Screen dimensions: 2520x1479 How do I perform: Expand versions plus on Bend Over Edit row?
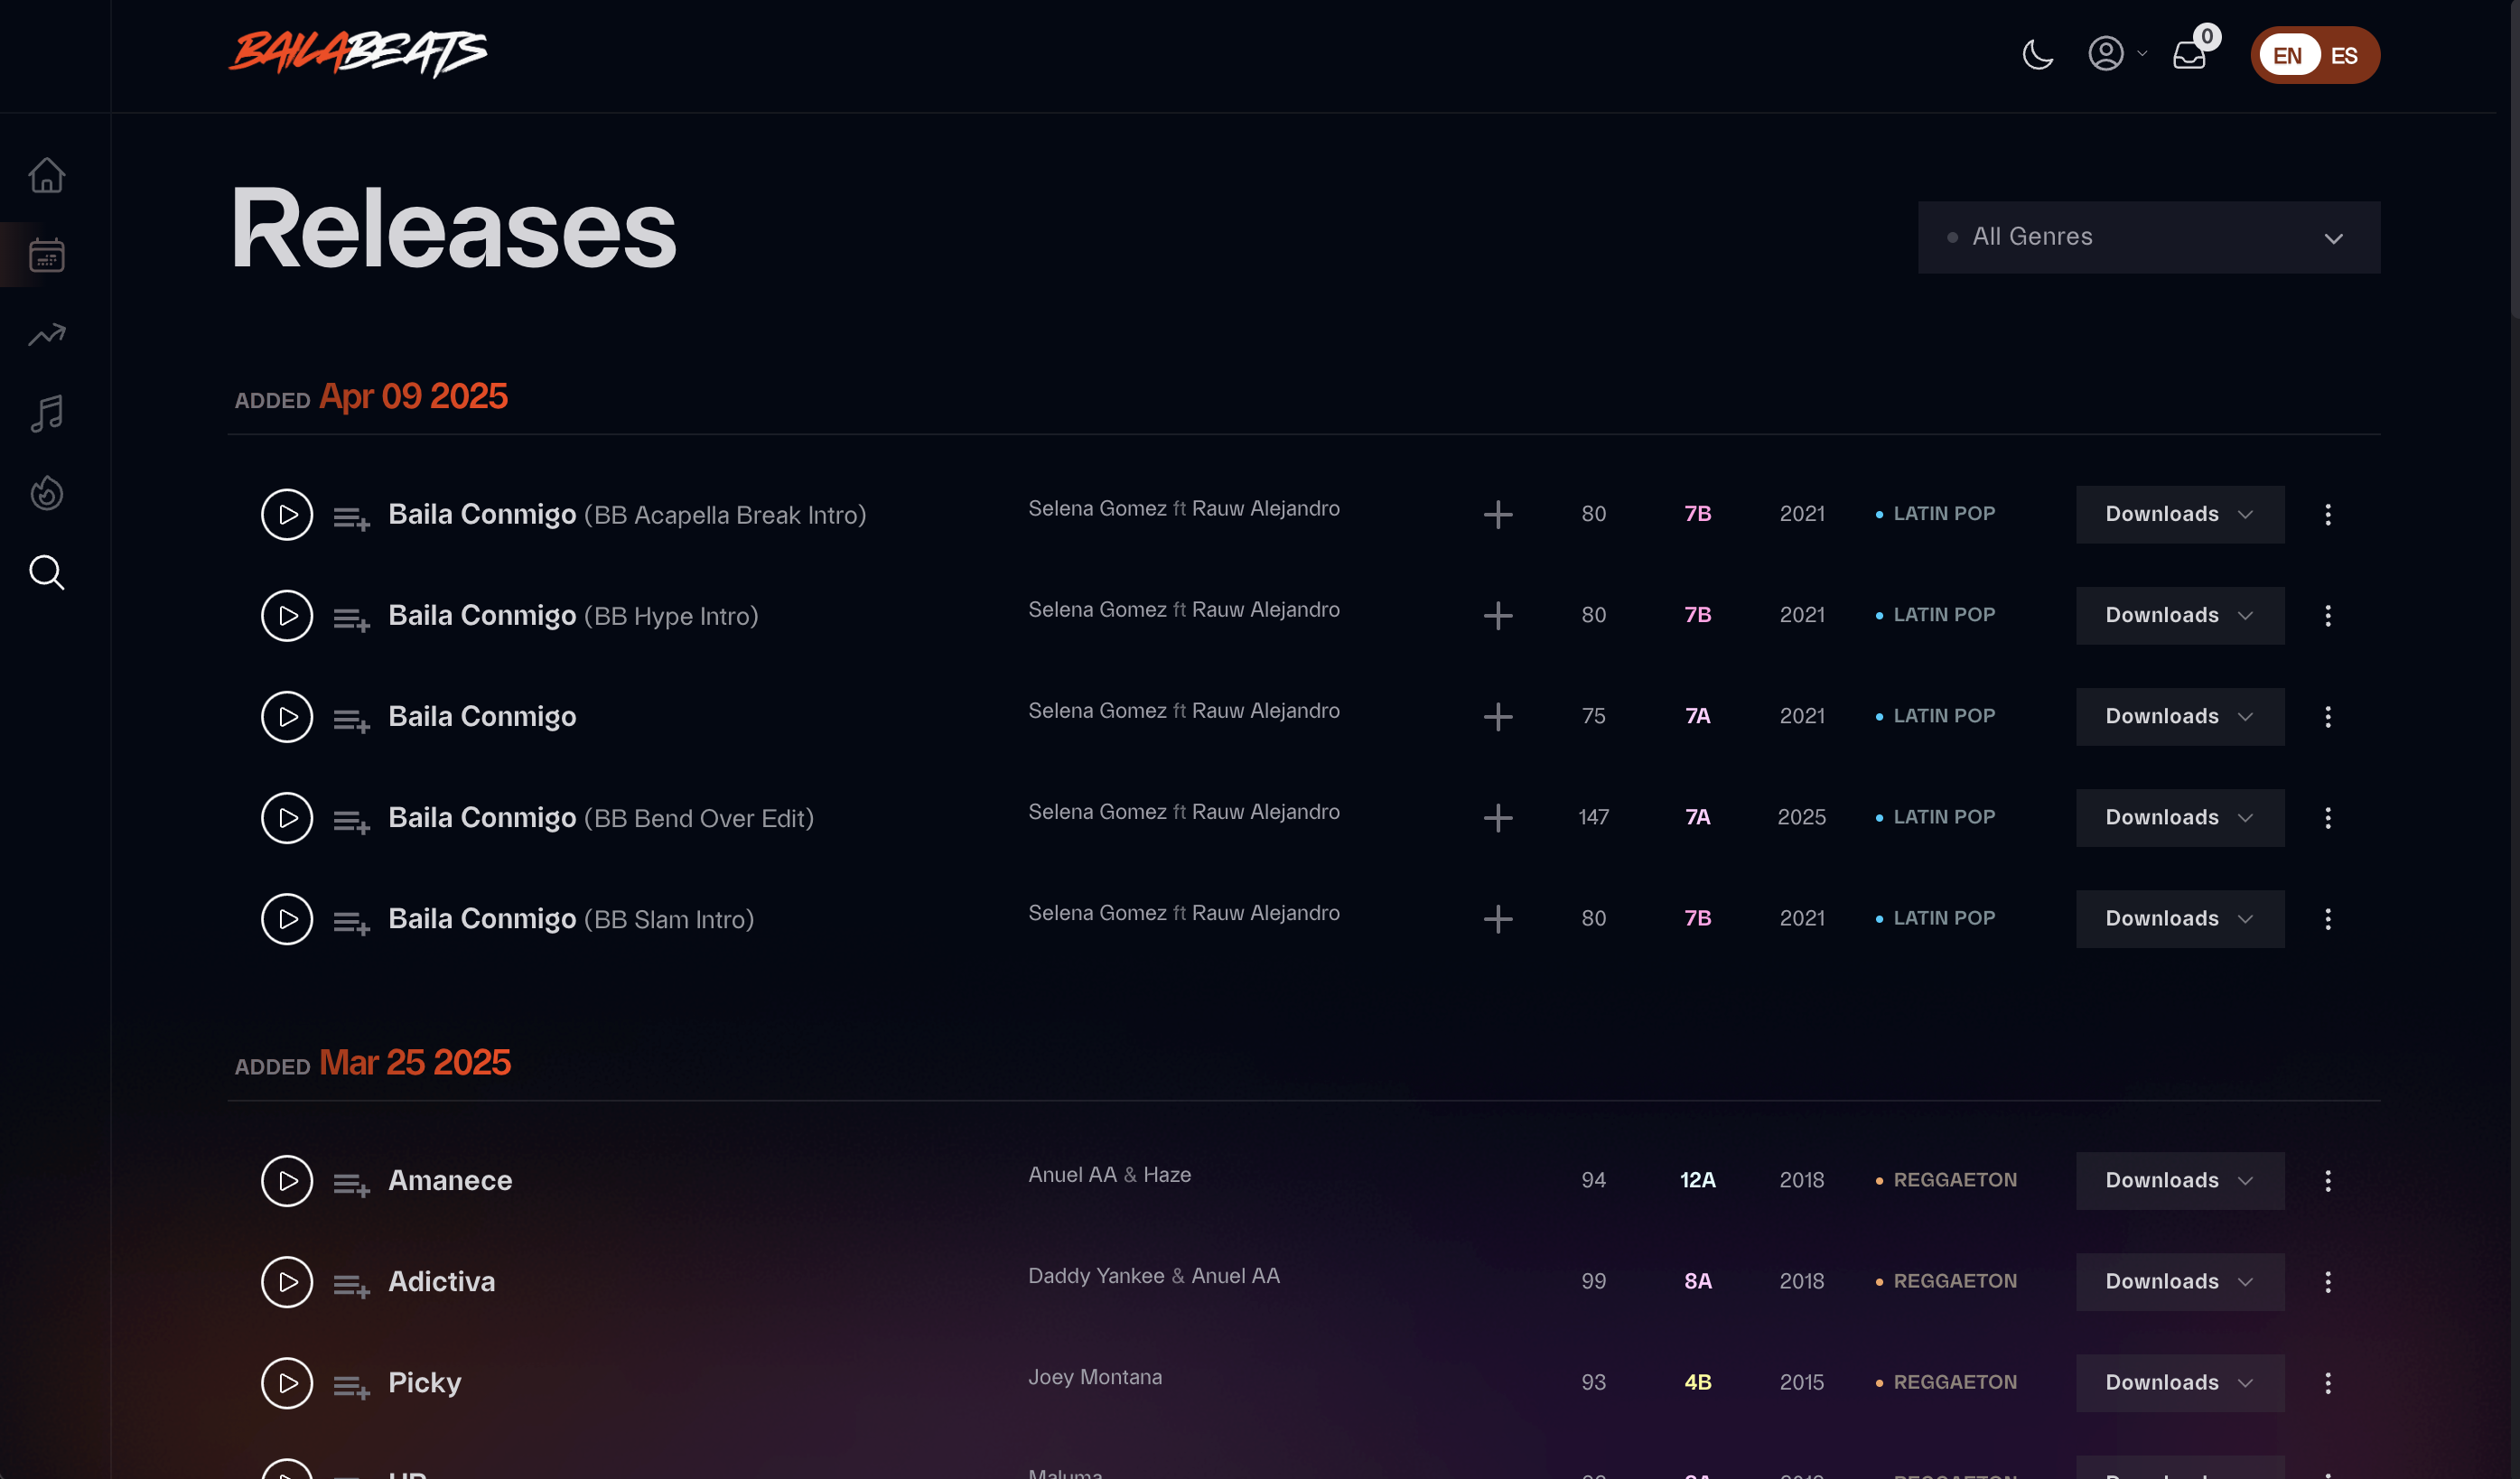click(x=1497, y=818)
